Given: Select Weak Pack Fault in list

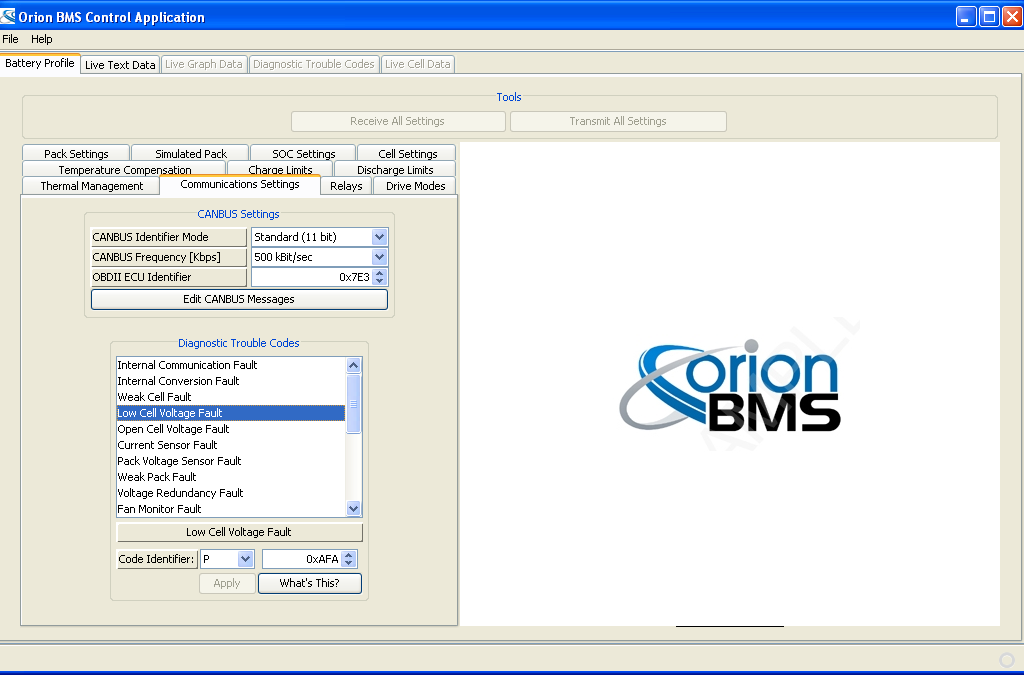Looking at the screenshot, I should (x=231, y=477).
